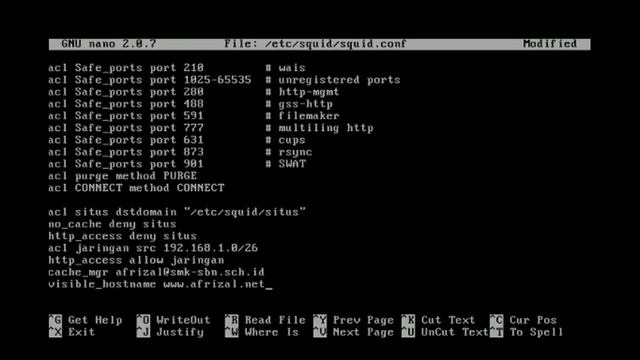Click the ^G Get Help shortcut
The image size is (640, 360).
(x=86, y=320)
